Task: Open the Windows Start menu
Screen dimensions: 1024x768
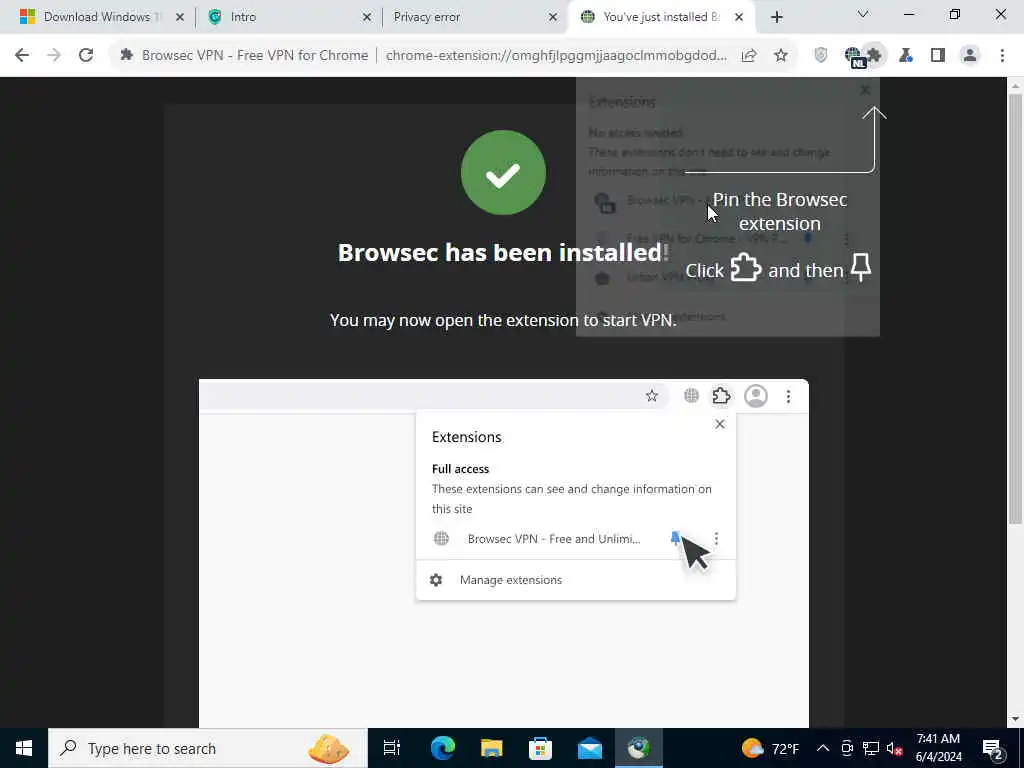Action: click(x=24, y=748)
